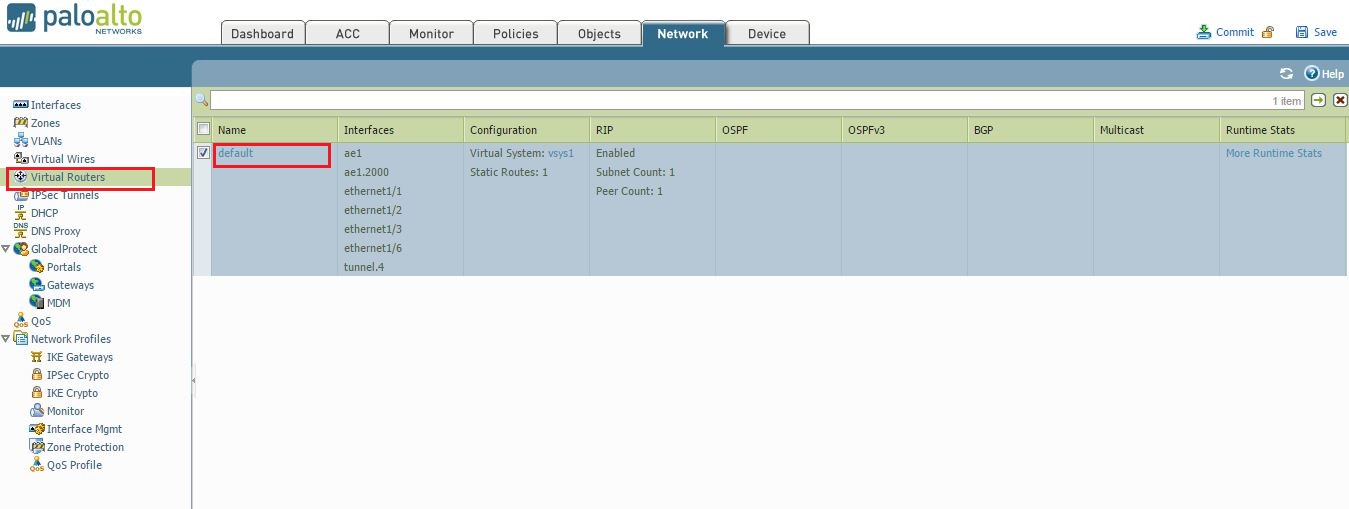The height and width of the screenshot is (509, 1349).
Task: Click the ethernet1/6 interface text
Action: coord(373,248)
